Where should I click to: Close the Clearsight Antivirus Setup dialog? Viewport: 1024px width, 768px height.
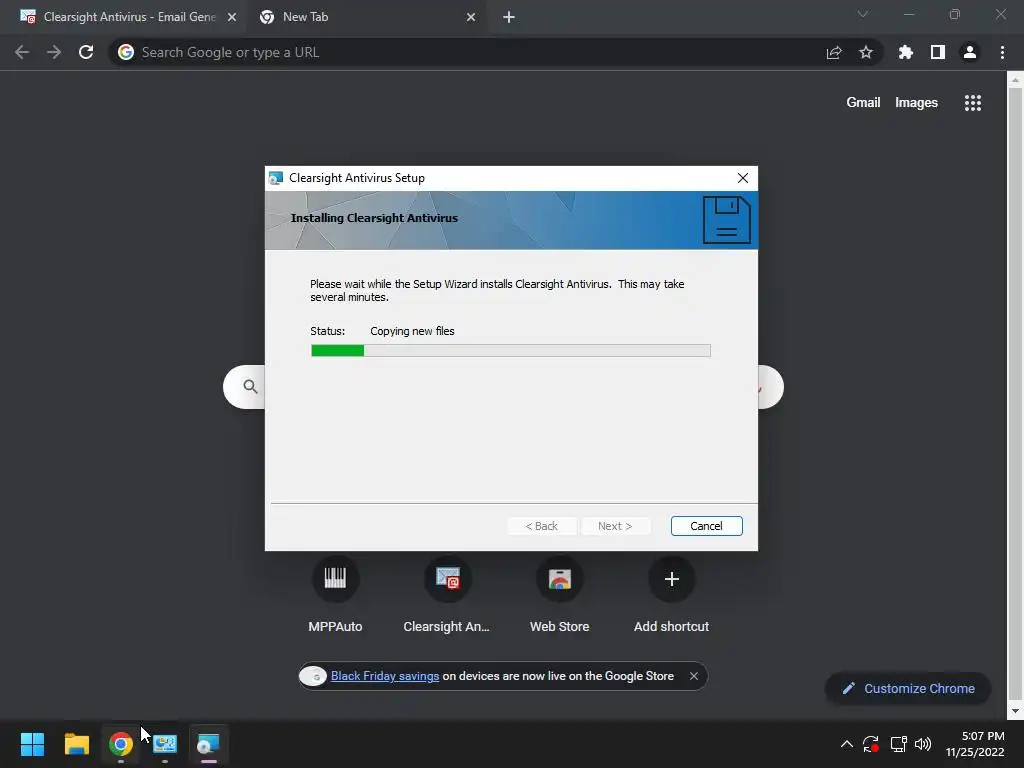click(x=743, y=178)
